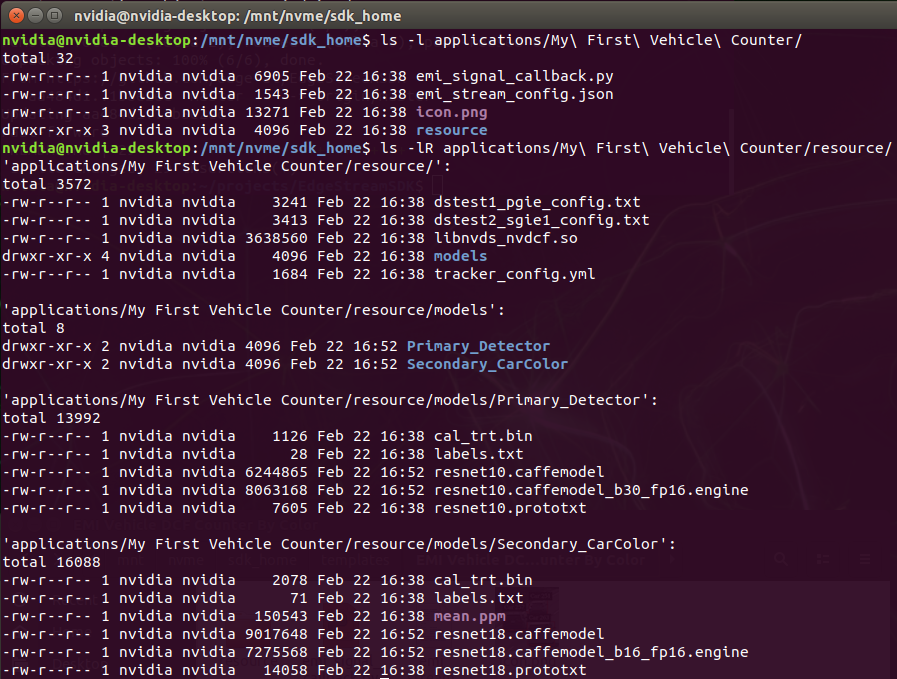Click the resource/models/Primary_Detector path header
Viewport: 897px width, 679px height.
point(330,400)
